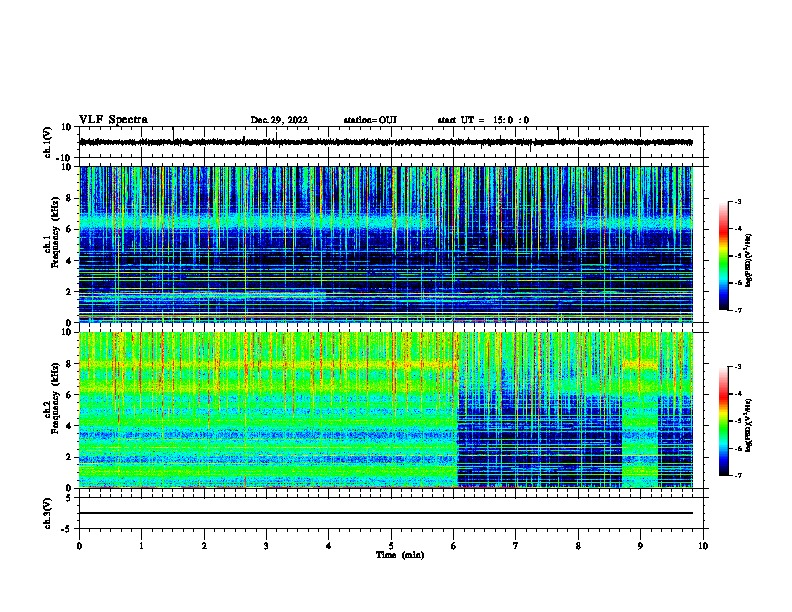
Task: Click time axis tick label "6"
Action: 454,546
